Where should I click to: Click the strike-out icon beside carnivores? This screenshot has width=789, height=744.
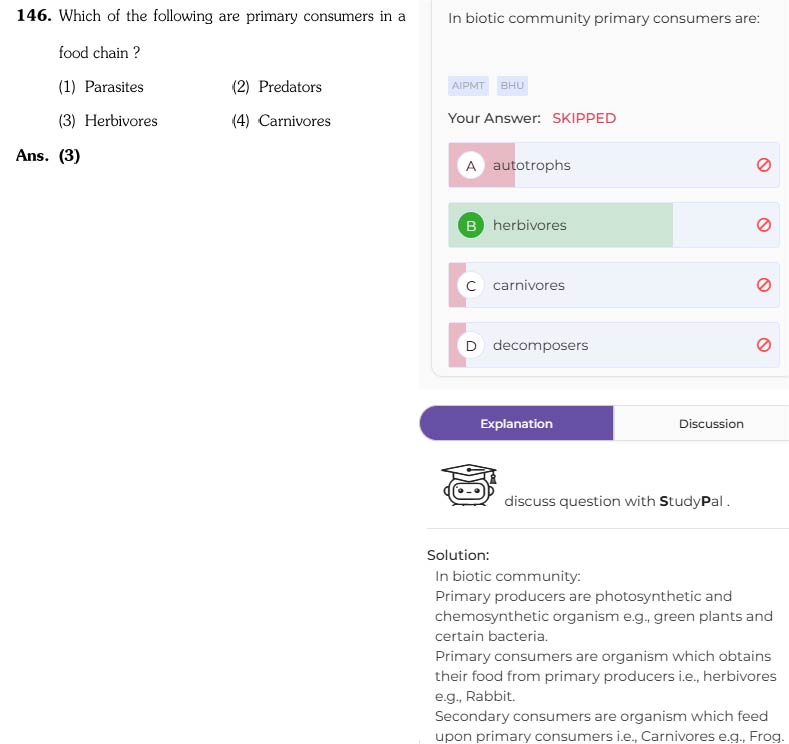point(763,285)
